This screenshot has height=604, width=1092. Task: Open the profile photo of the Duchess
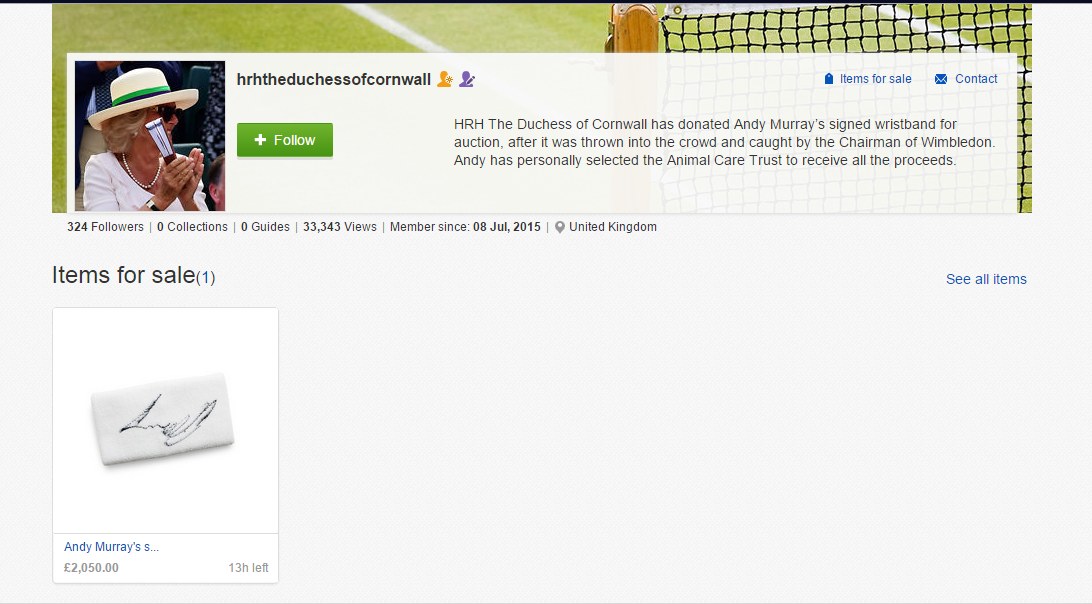coord(150,136)
